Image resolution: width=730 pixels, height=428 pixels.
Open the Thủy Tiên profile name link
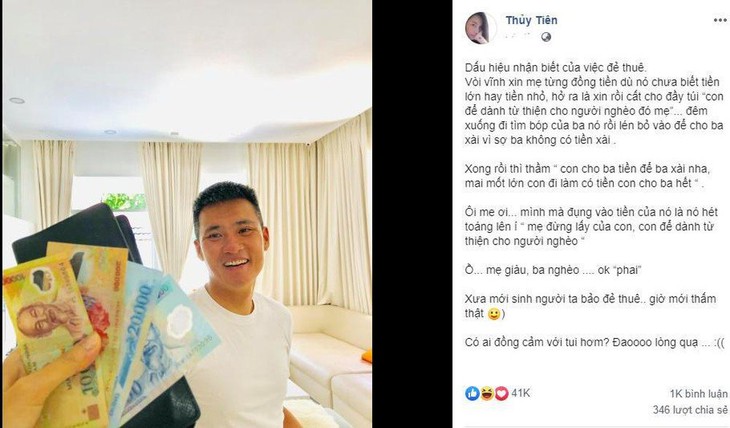pyautogui.click(x=531, y=20)
